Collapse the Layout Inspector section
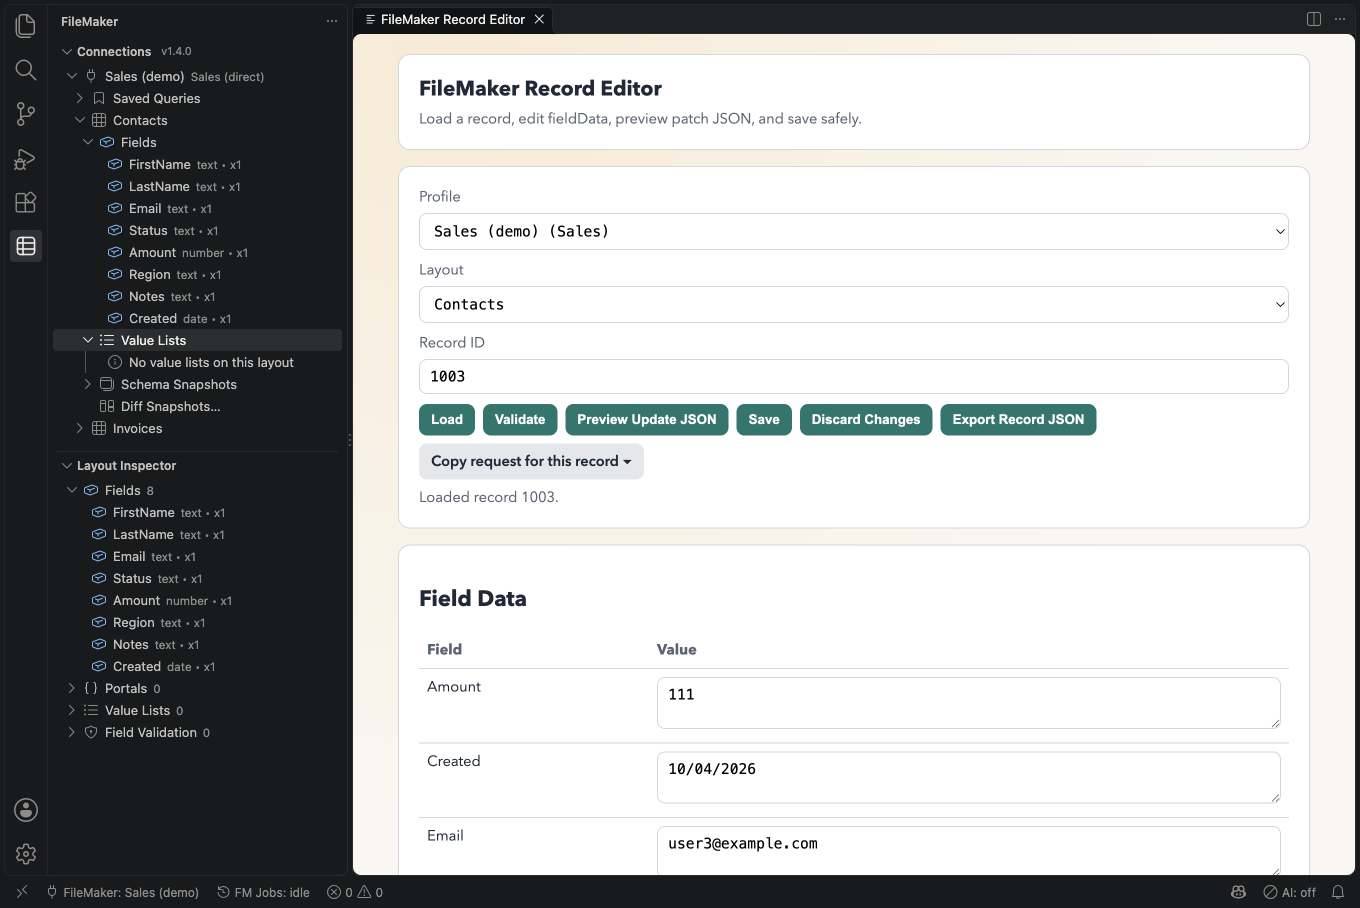The width and height of the screenshot is (1360, 908). pos(67,466)
